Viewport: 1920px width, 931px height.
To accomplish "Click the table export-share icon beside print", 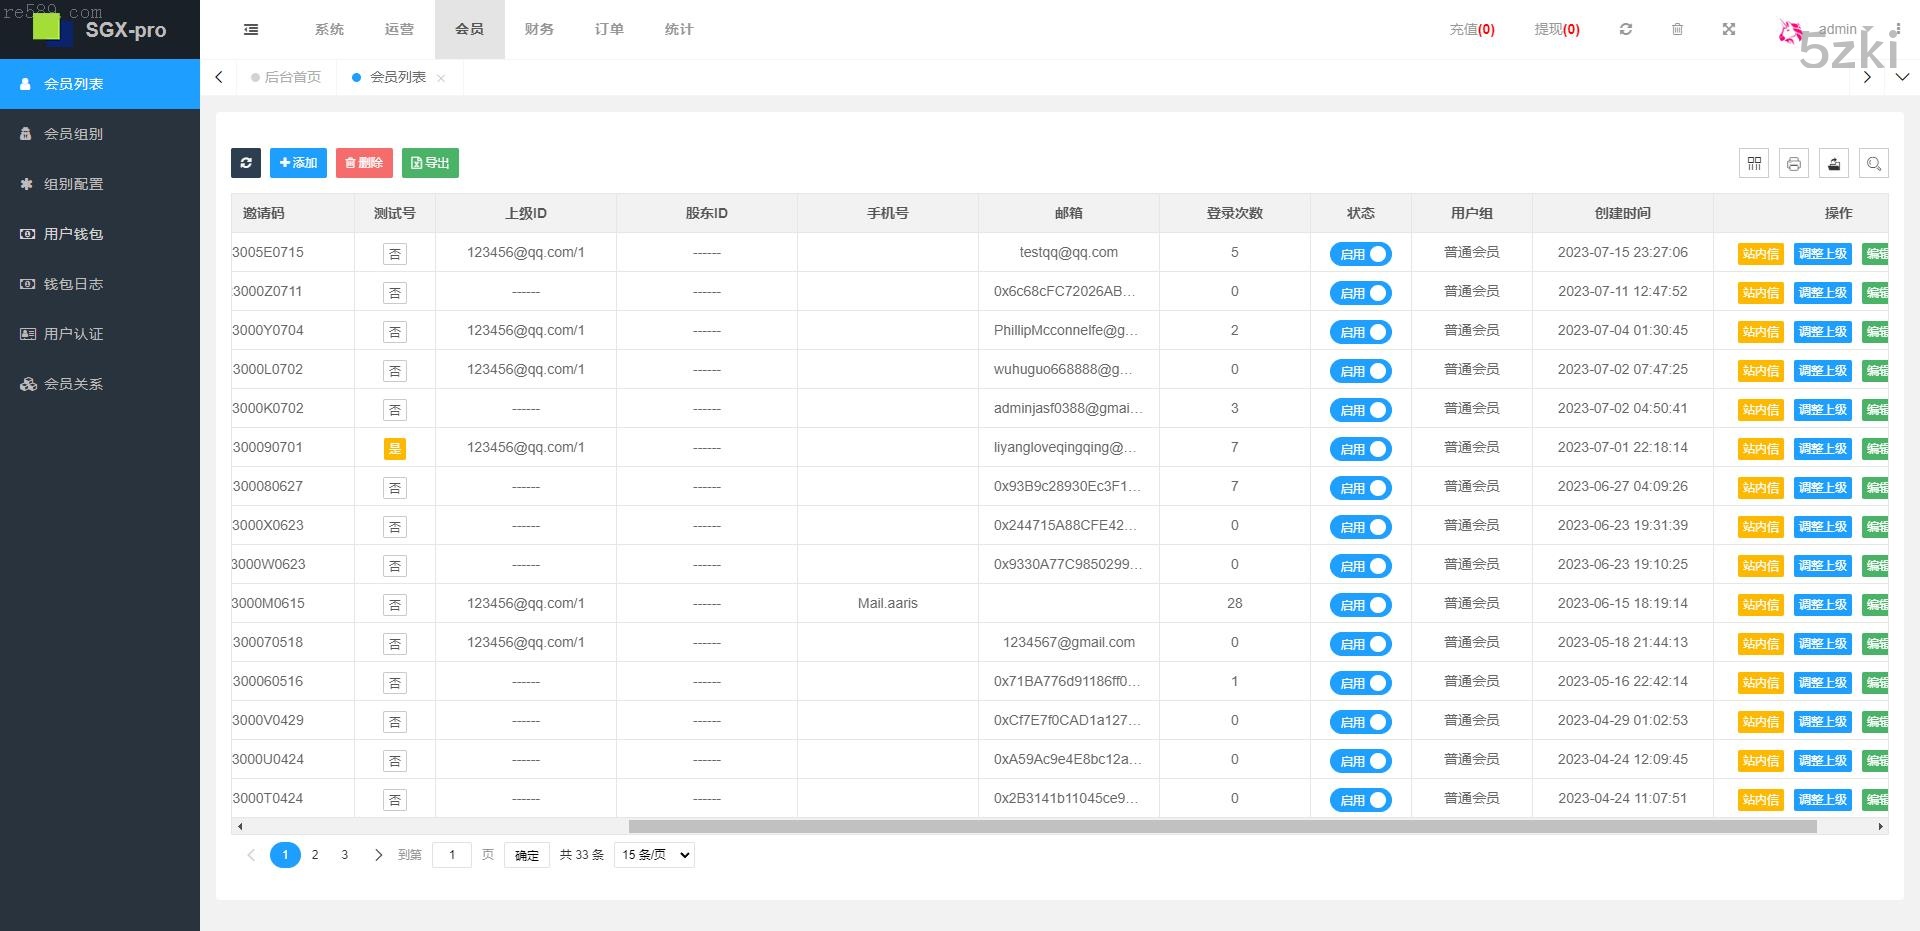I will click(x=1834, y=163).
